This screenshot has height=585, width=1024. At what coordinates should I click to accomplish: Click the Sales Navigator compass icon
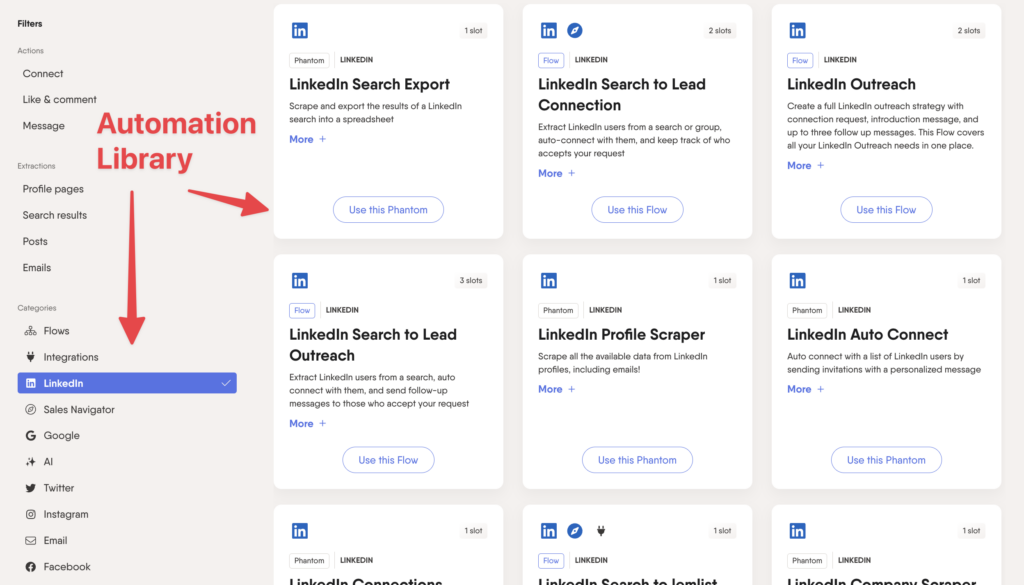31,409
